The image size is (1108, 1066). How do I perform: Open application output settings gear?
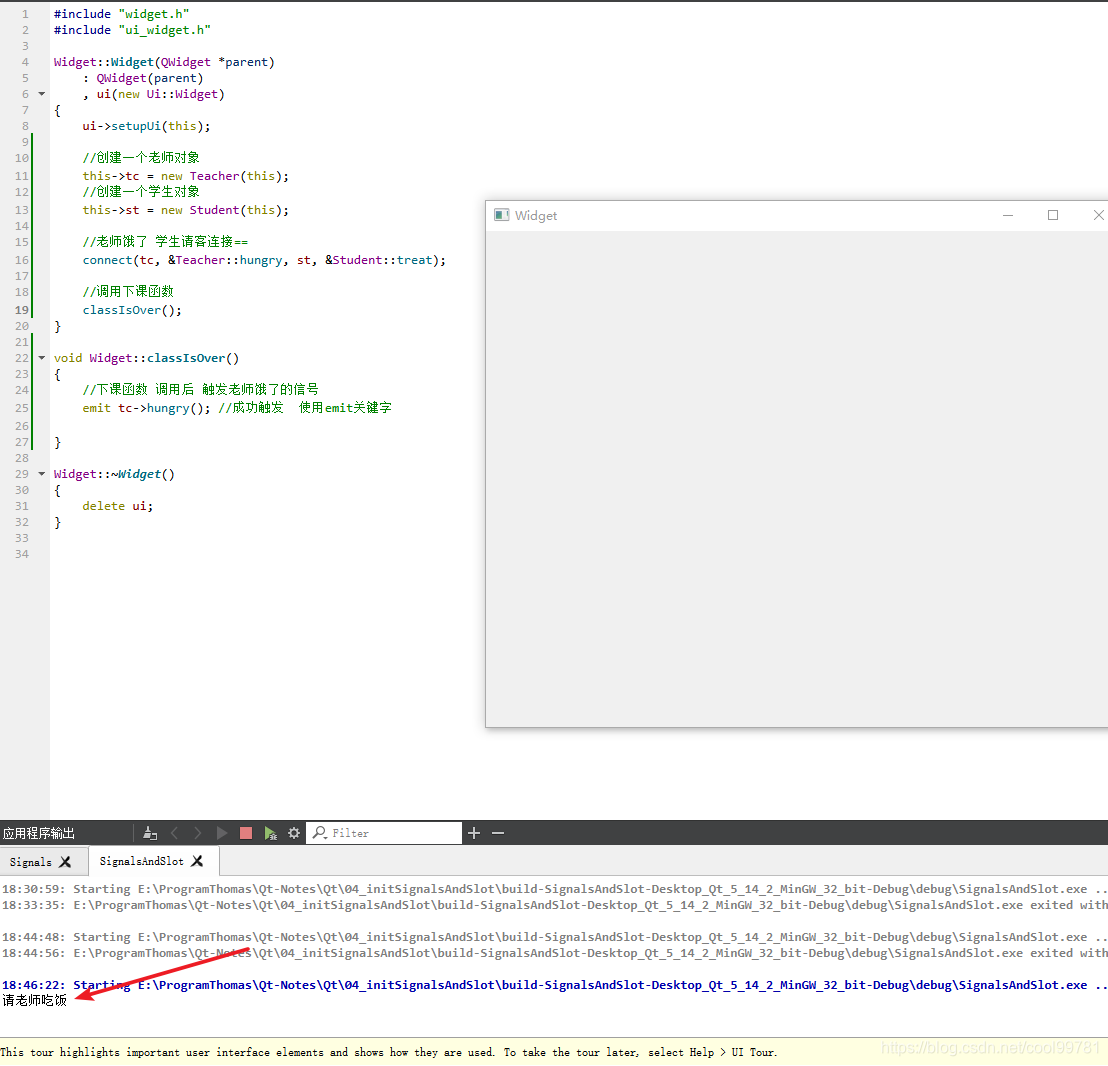(294, 833)
